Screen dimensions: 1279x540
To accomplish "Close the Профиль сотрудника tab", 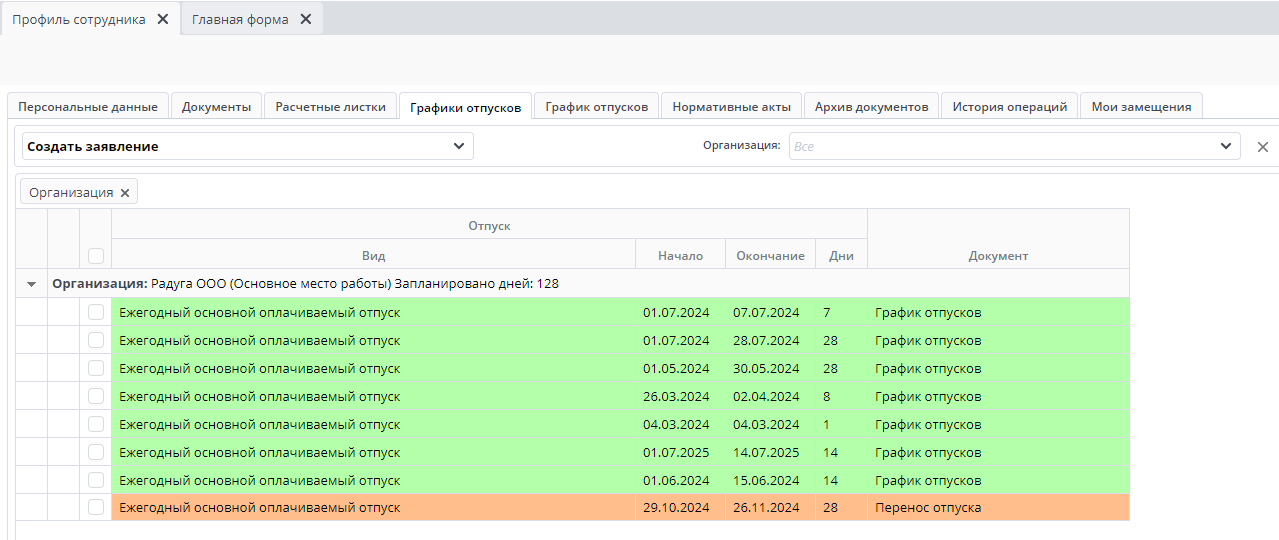I will pos(163,19).
